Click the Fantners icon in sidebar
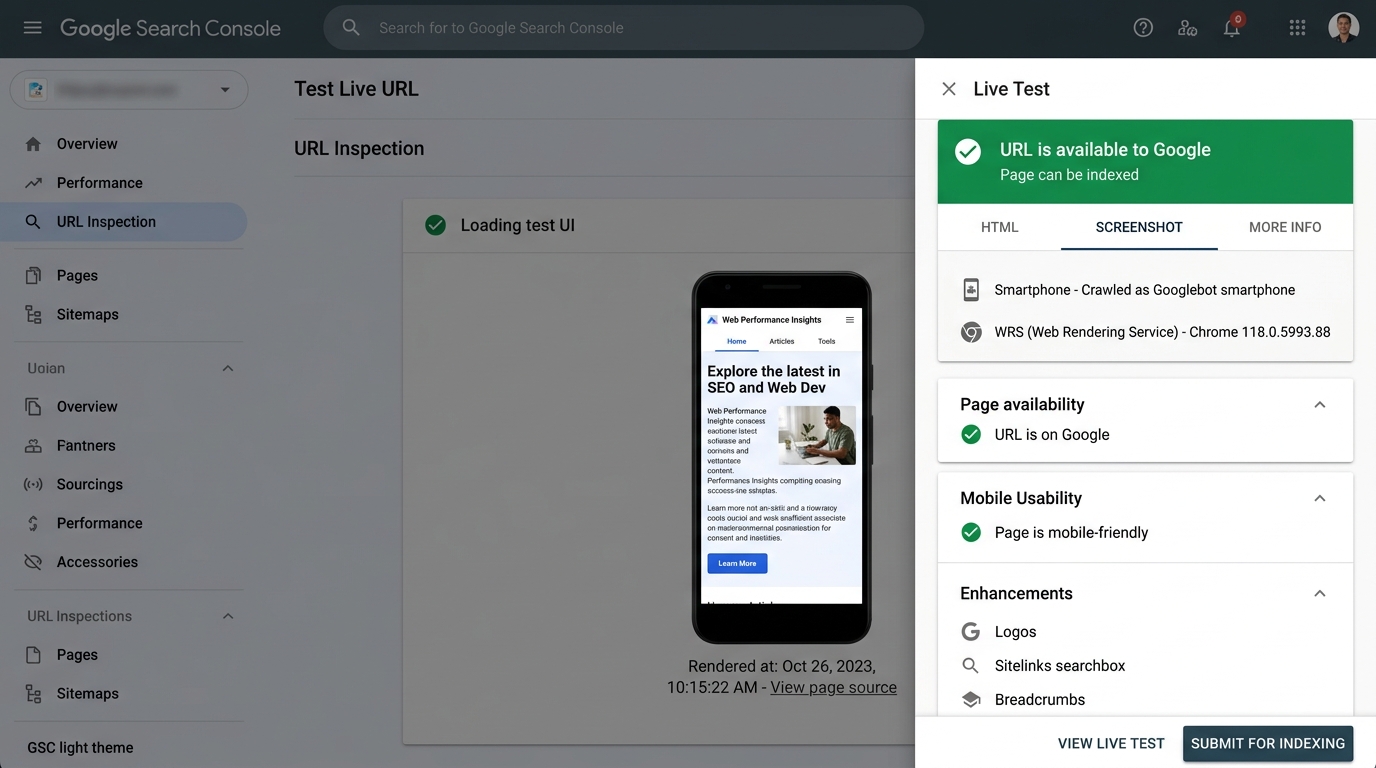This screenshot has width=1376, height=768. (x=33, y=446)
